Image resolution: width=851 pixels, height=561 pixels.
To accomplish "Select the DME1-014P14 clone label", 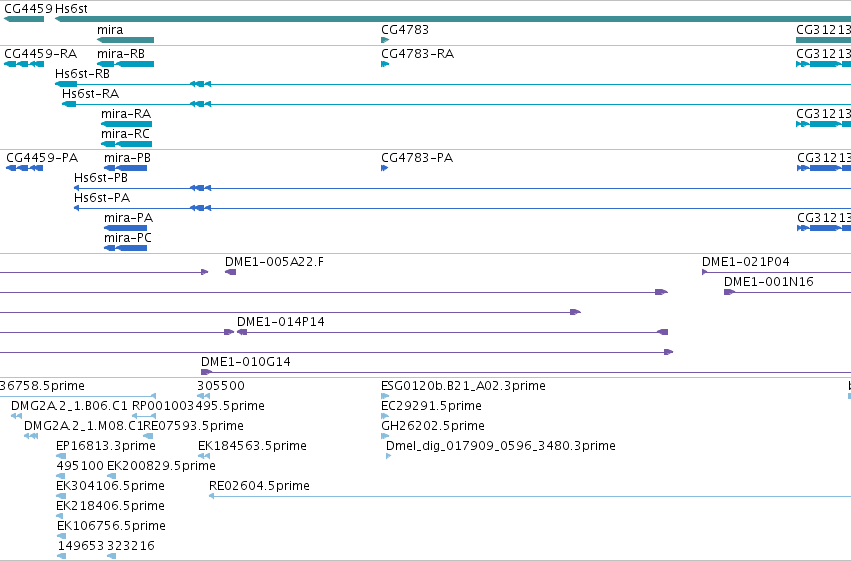I will point(281,322).
